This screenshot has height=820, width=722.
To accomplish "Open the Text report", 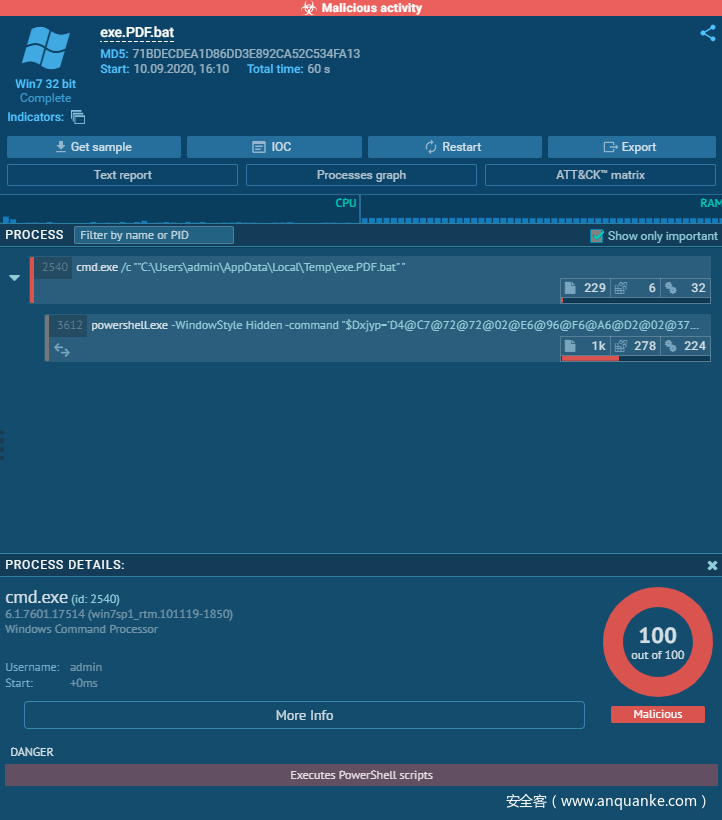I will [122, 175].
